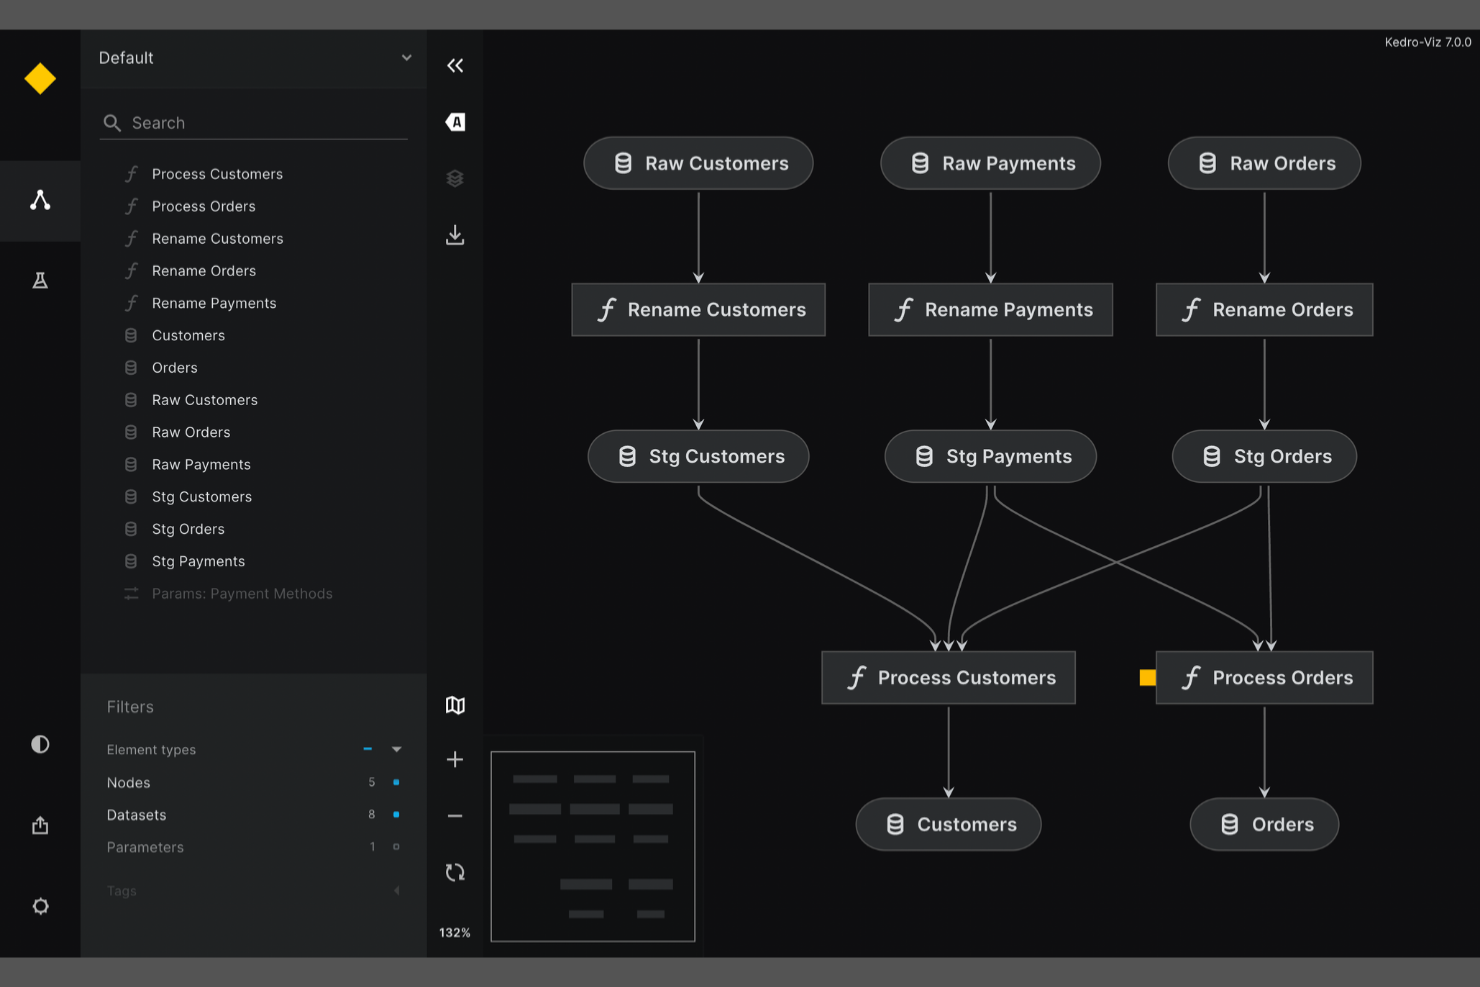Click the Search input field
This screenshot has height=987, width=1480.
pos(253,122)
